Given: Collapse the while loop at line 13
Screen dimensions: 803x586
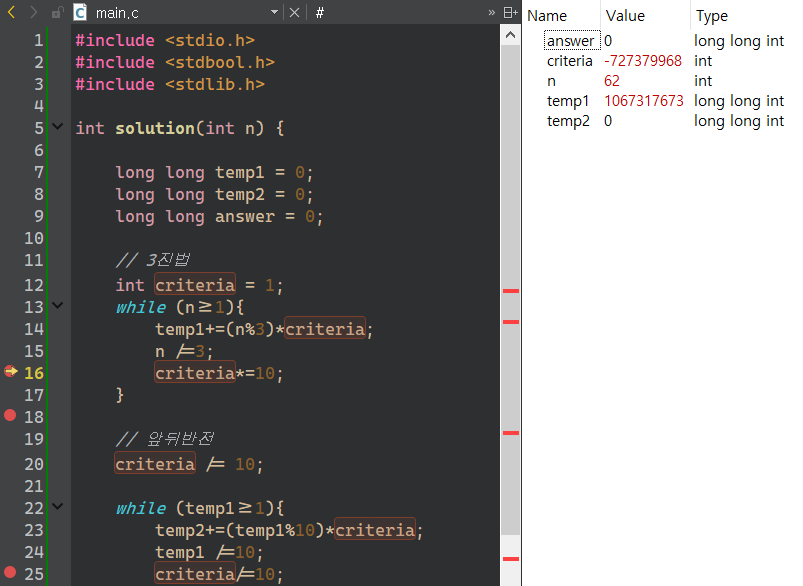Looking at the screenshot, I should (x=57, y=306).
